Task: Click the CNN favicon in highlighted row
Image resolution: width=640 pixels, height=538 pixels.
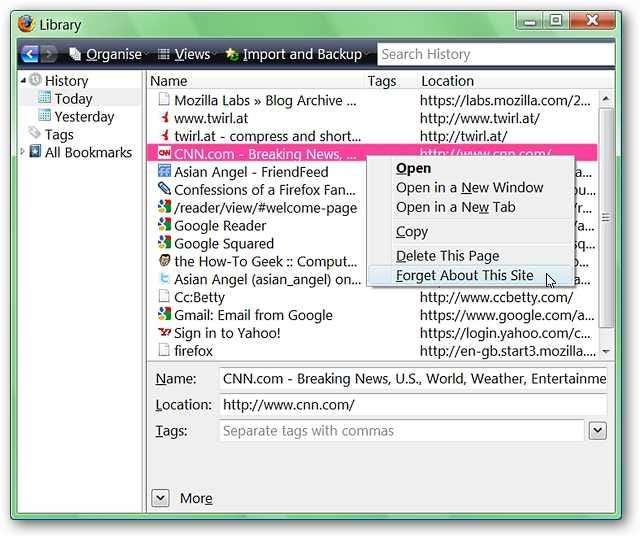Action: (x=164, y=153)
